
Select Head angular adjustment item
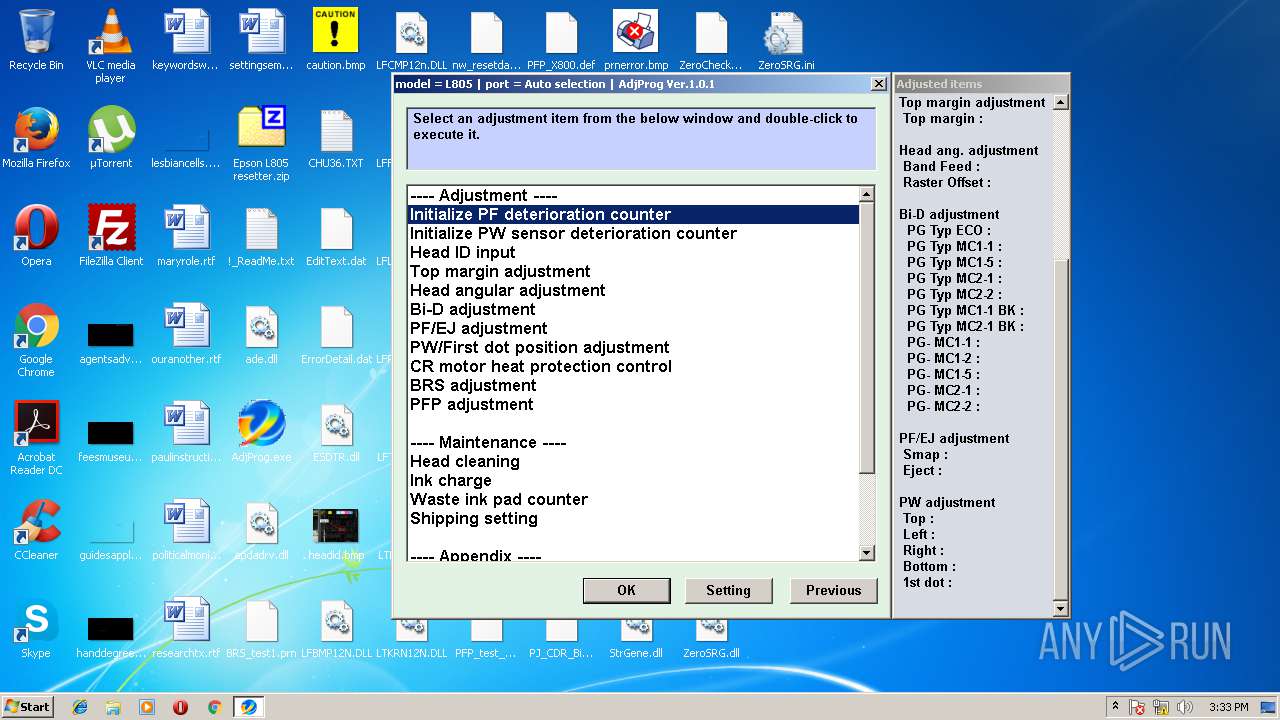coord(633,290)
